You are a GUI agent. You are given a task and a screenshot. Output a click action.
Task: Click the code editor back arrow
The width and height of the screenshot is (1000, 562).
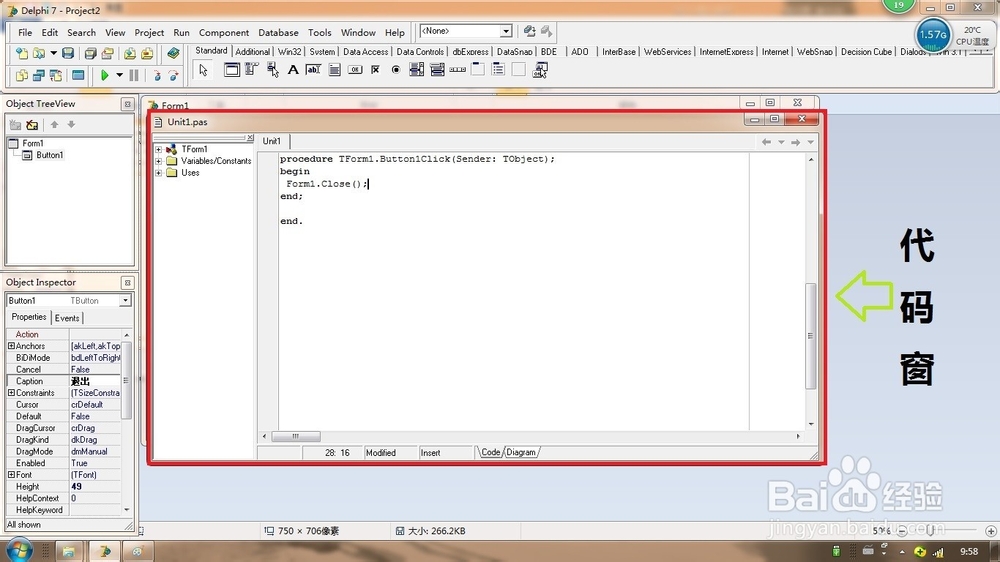click(x=766, y=142)
